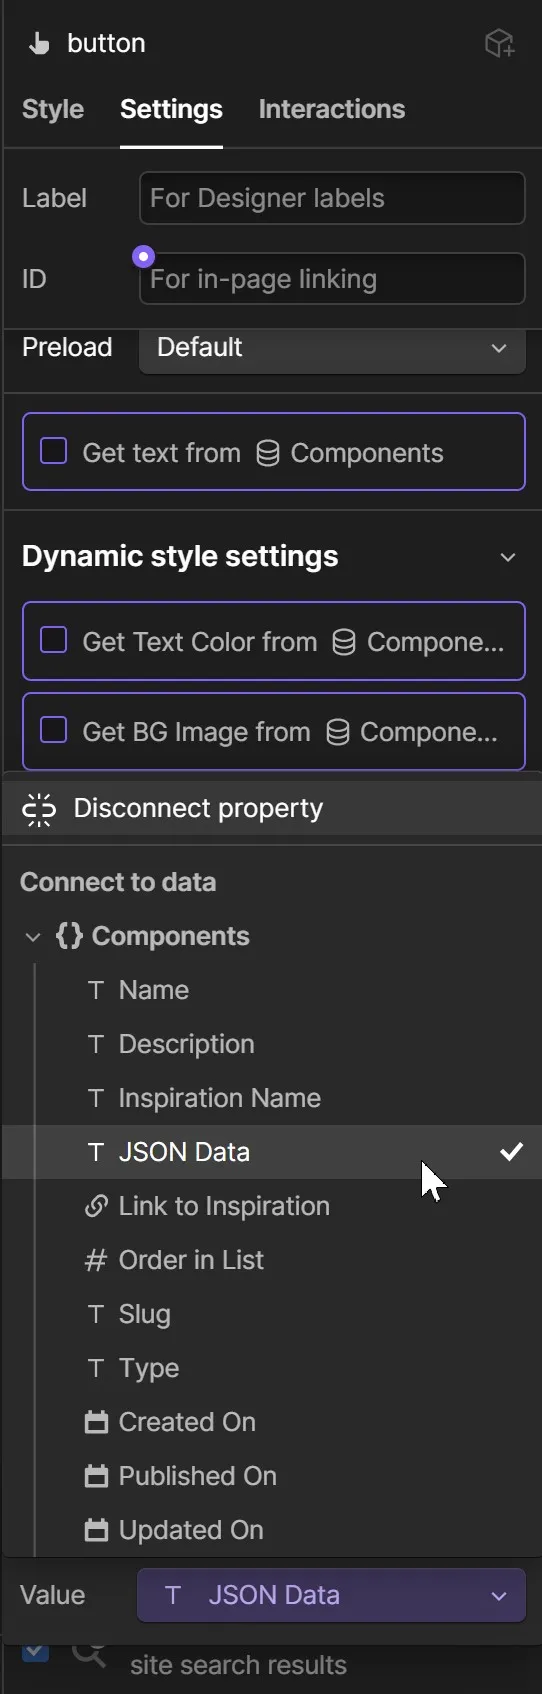
Task: Click the create component cube icon
Action: coord(499,43)
